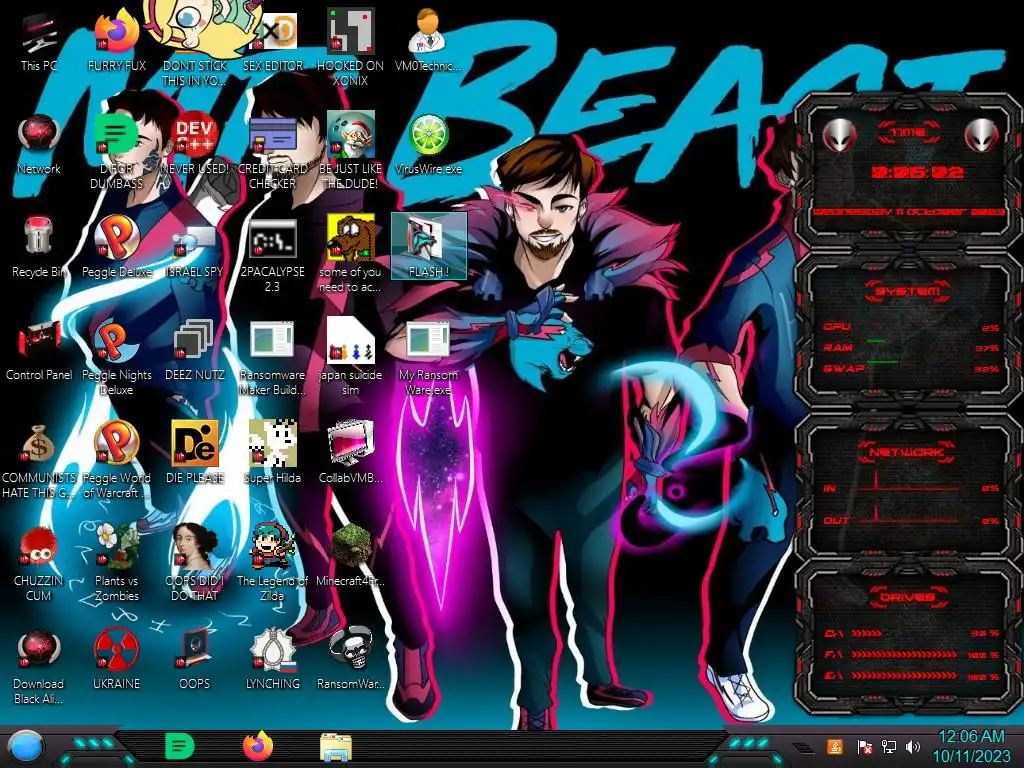This screenshot has height=768, width=1024.
Task: Open the Action Center flag tray icon
Action: point(865,746)
